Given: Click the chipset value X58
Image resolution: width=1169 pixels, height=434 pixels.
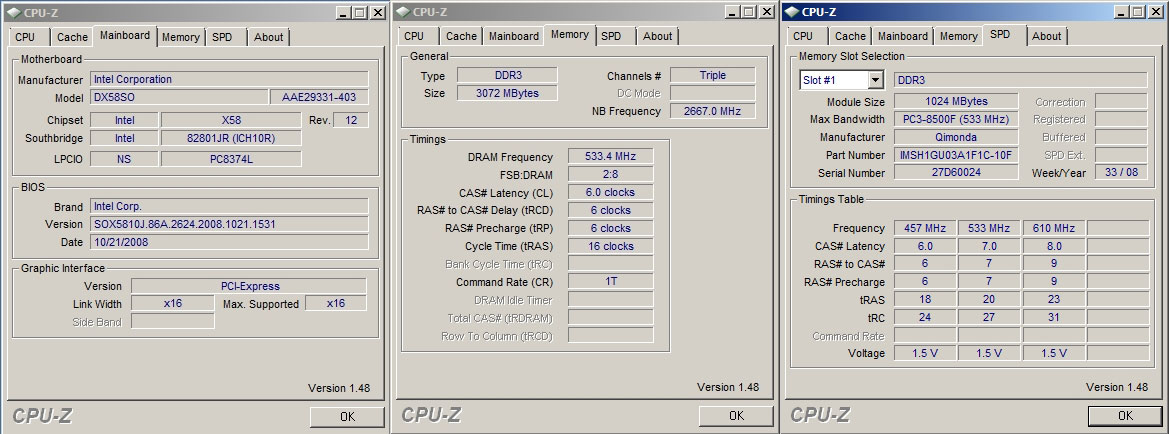Looking at the screenshot, I should [231, 120].
